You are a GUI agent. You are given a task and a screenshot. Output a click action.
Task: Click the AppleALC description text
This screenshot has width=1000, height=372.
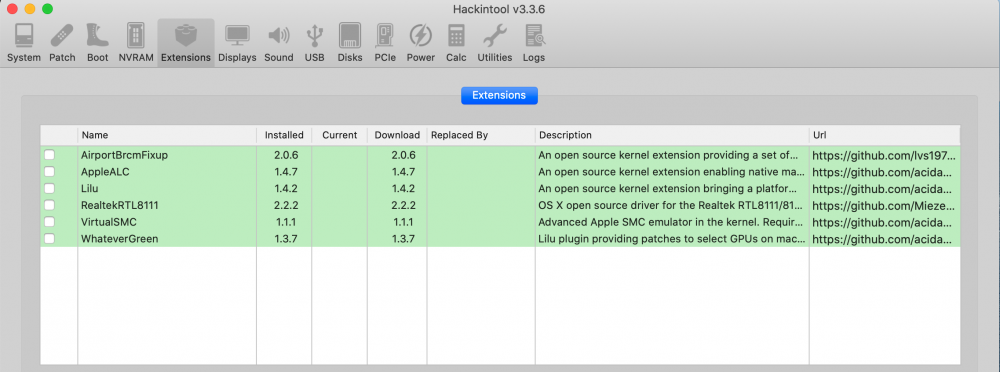672,172
